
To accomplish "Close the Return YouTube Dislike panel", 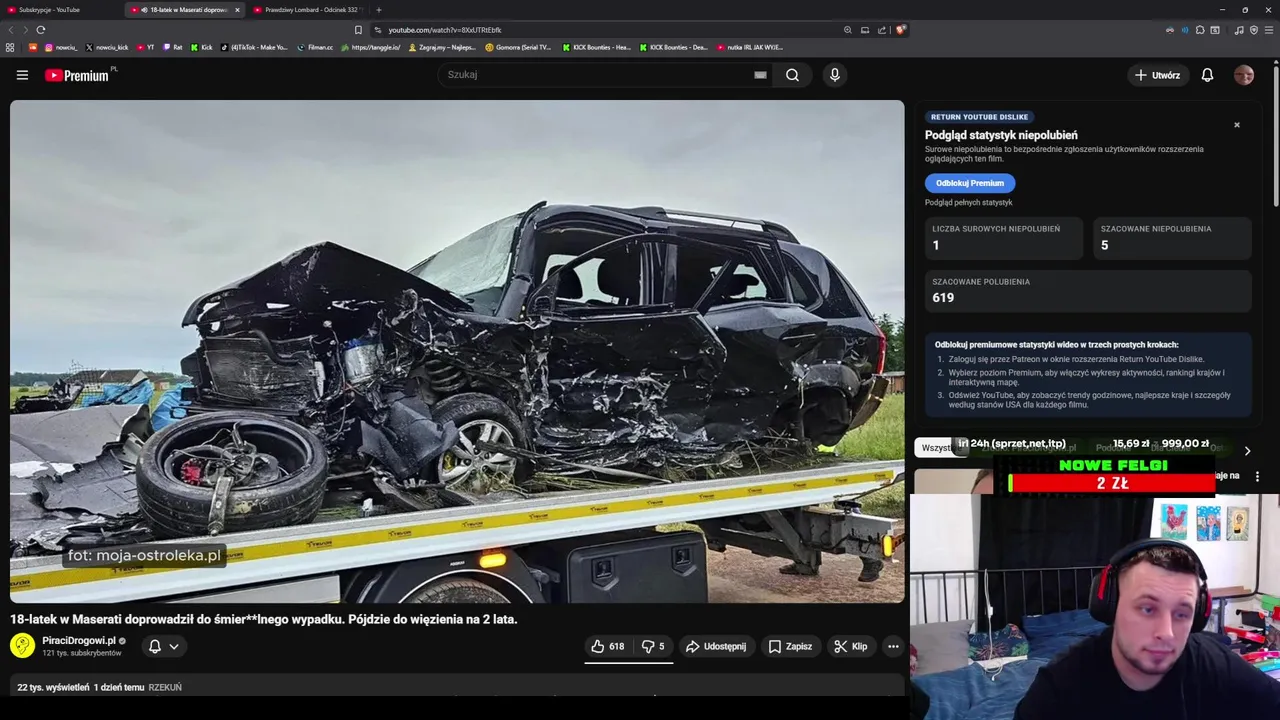I will tap(1237, 125).
